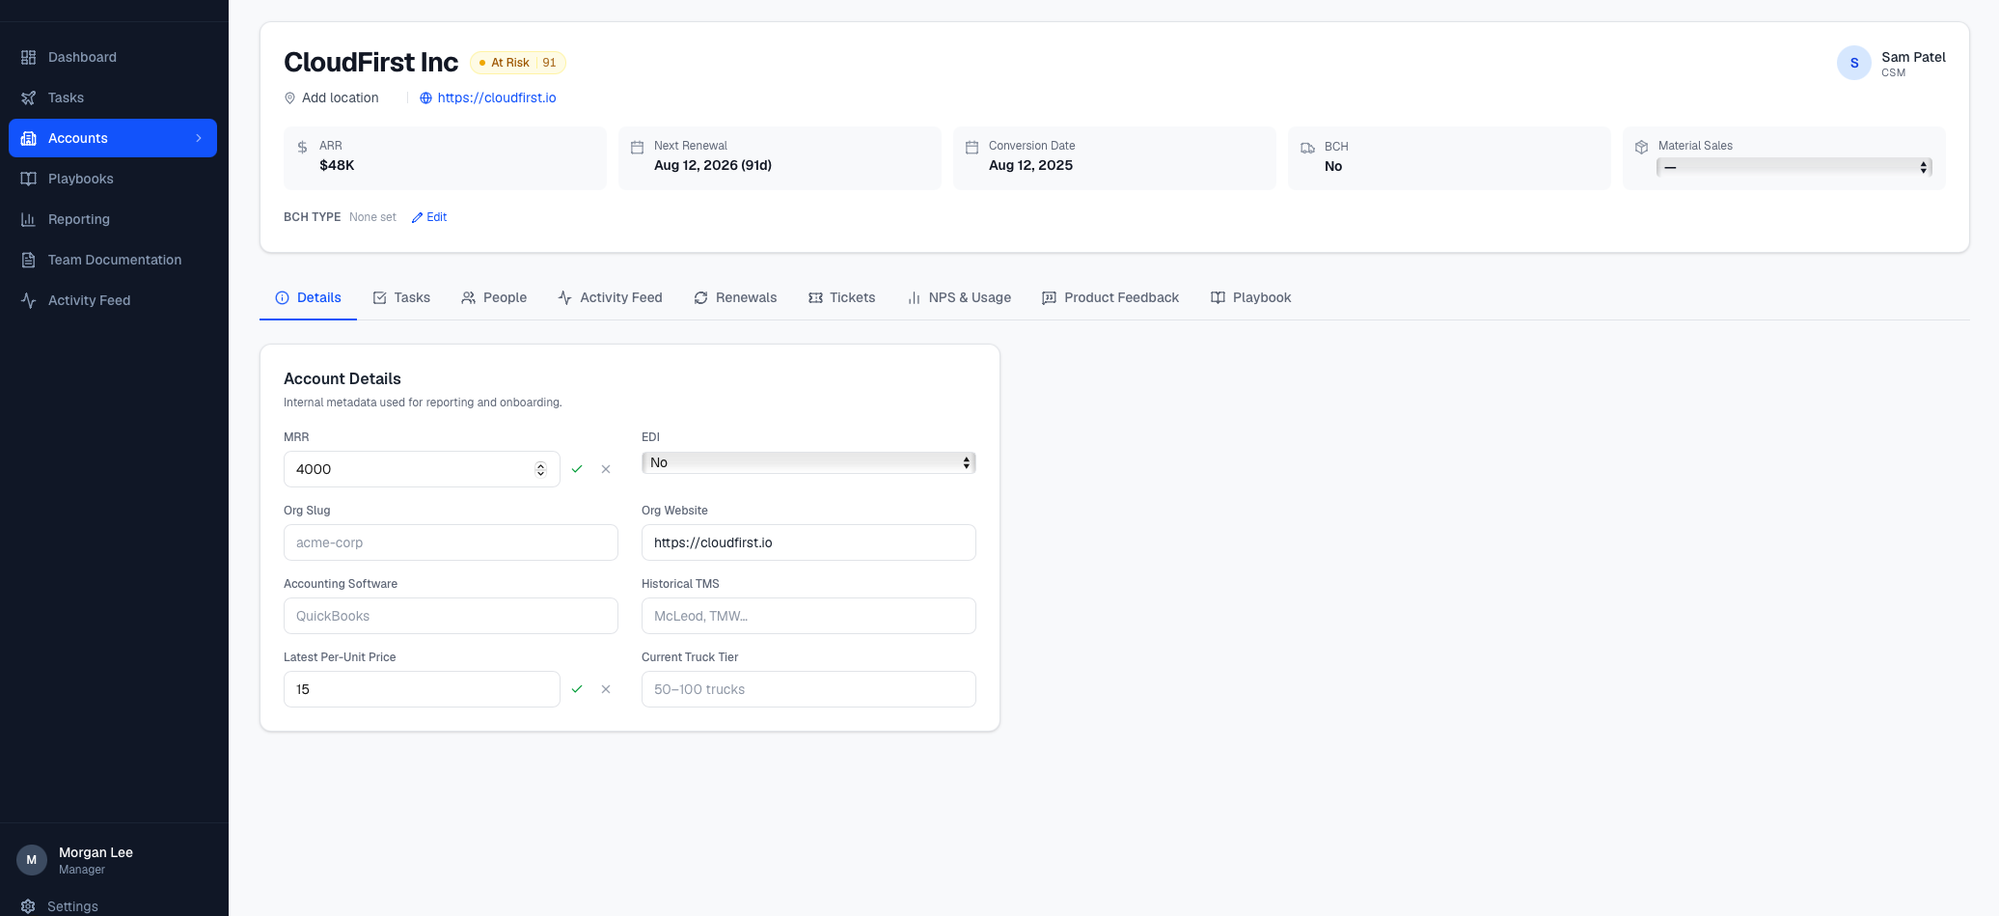The width and height of the screenshot is (1999, 916).
Task: Click the Dashboard grid icon
Action: click(x=29, y=57)
